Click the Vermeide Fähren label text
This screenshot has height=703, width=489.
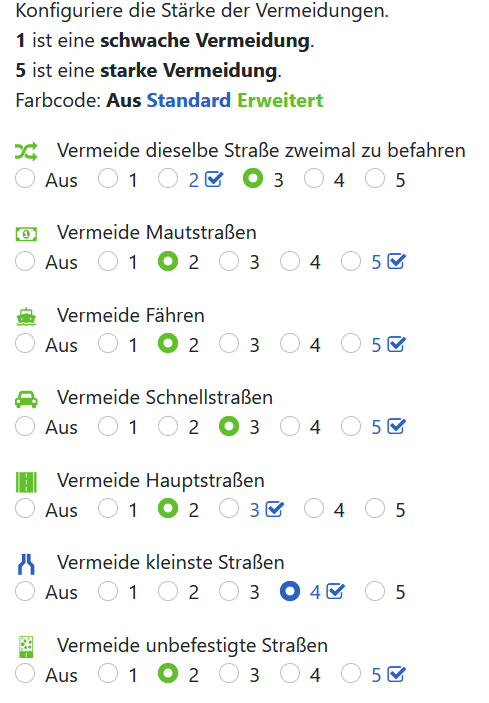point(130,315)
